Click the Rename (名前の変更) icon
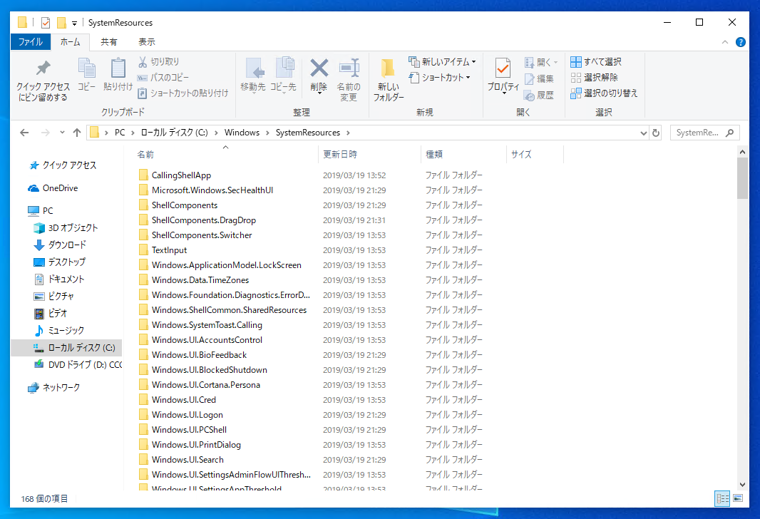The image size is (760, 519). (349, 68)
